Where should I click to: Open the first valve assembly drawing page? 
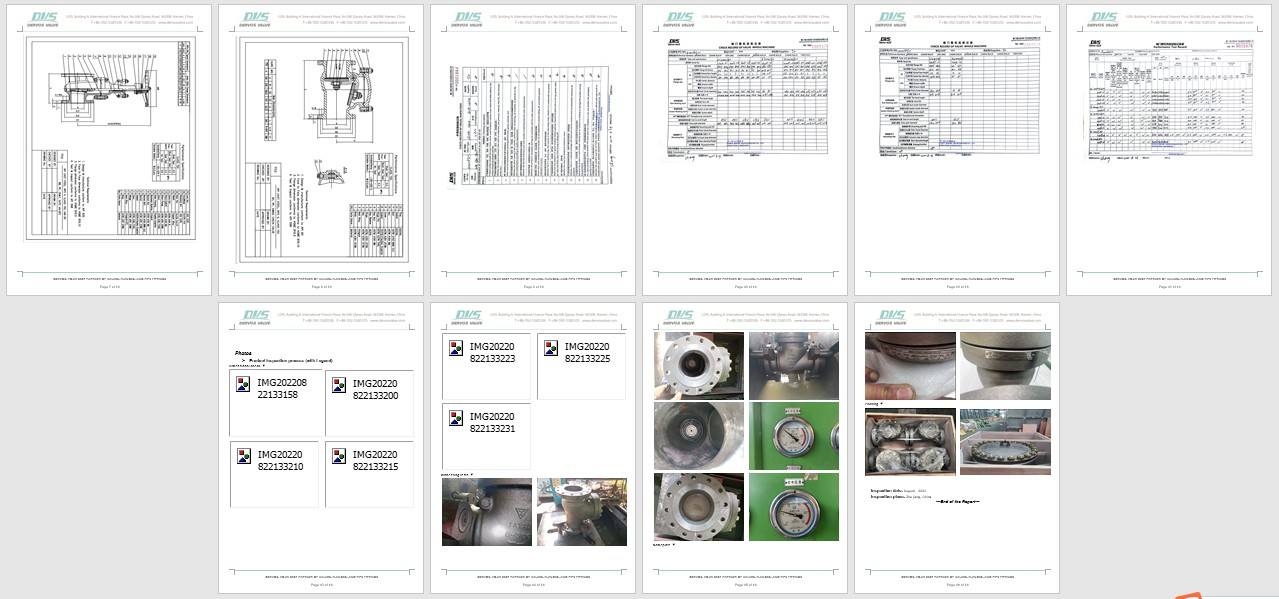point(109,149)
